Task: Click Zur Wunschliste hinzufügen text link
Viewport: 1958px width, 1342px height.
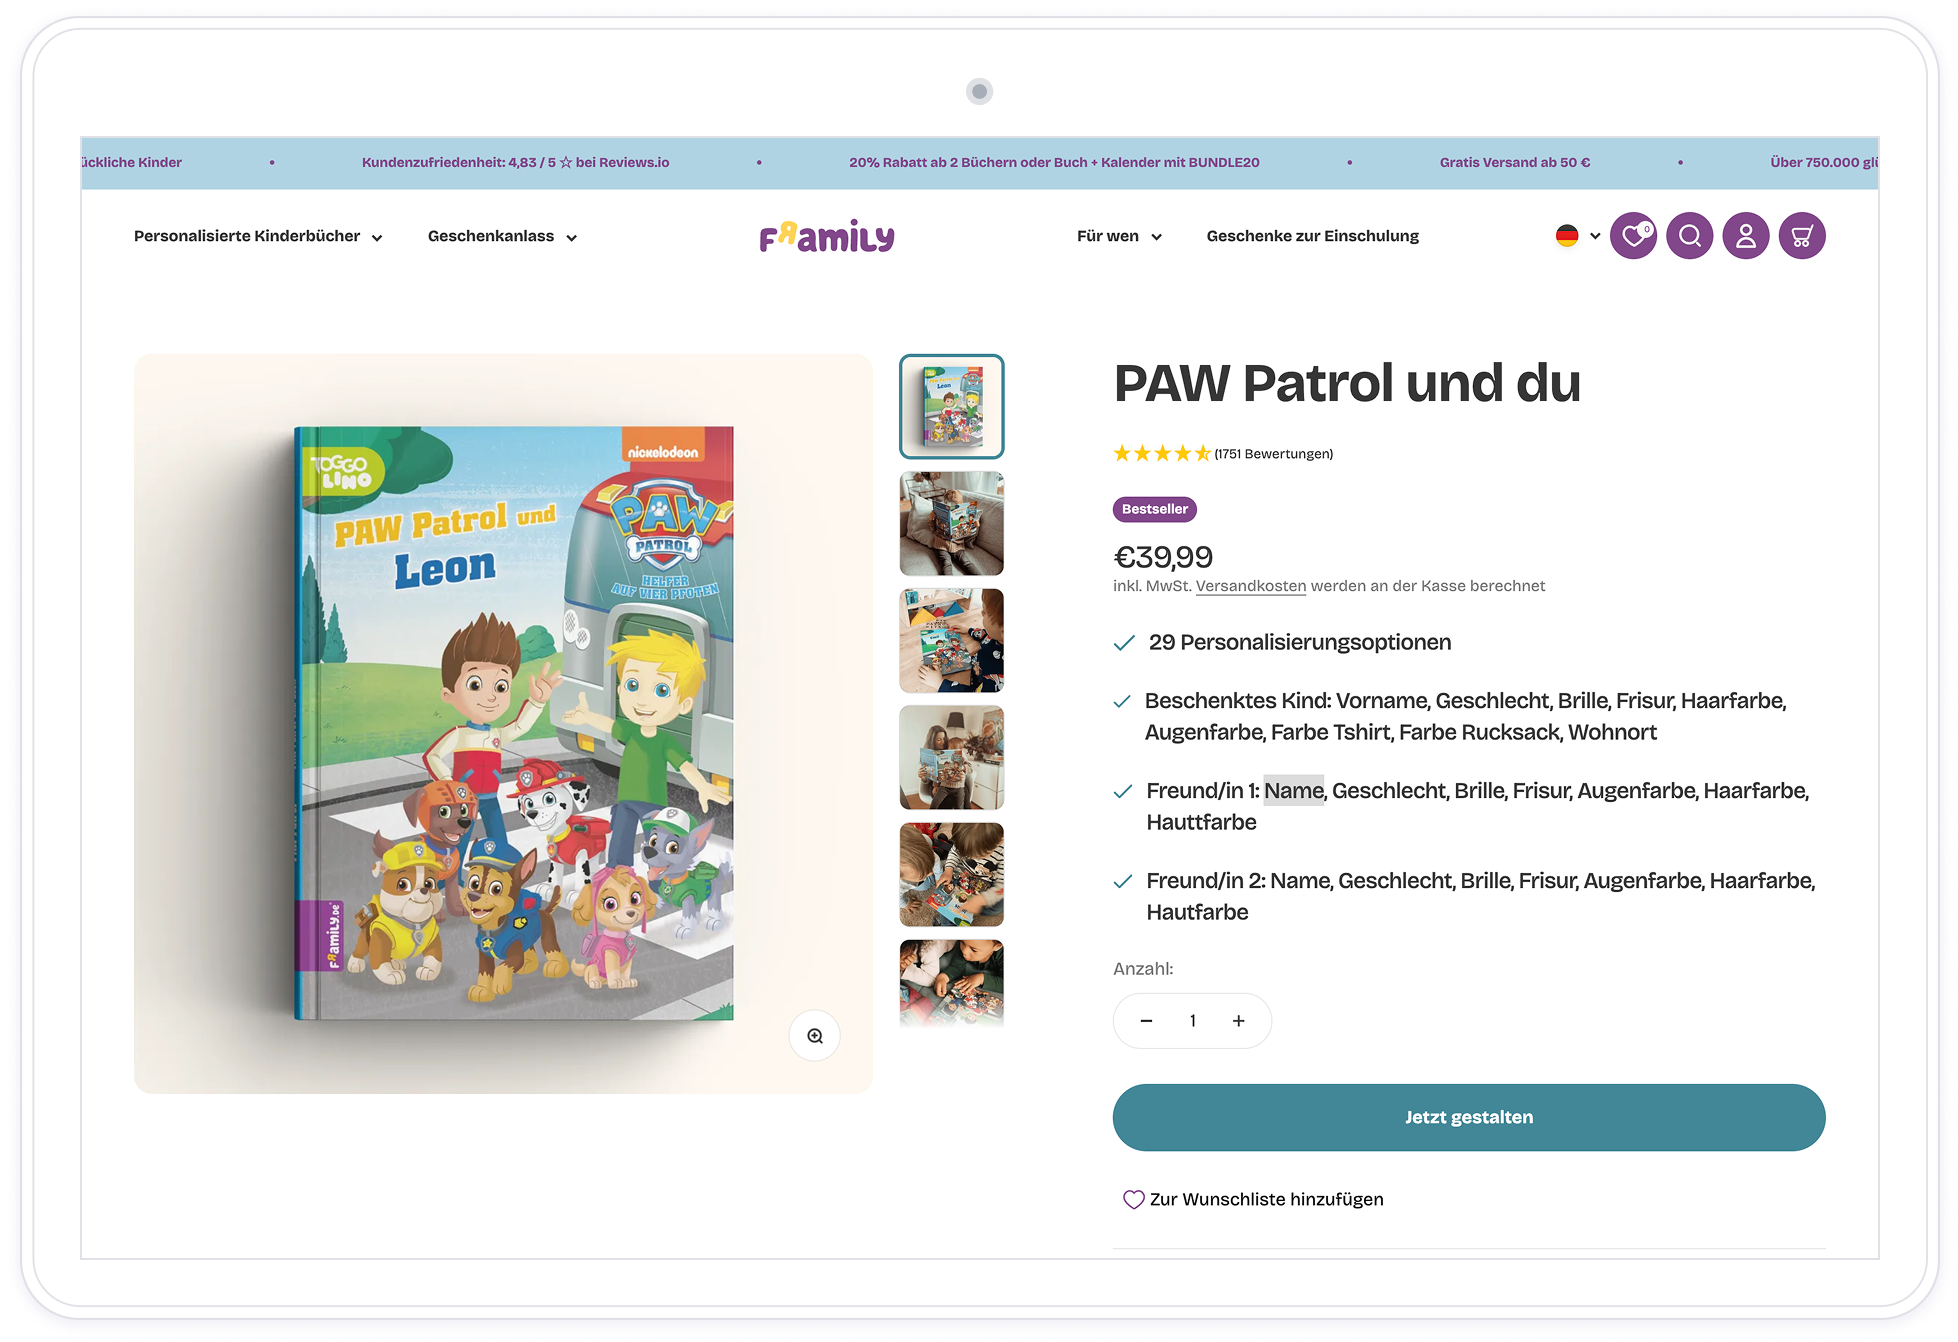Action: (x=1267, y=1199)
